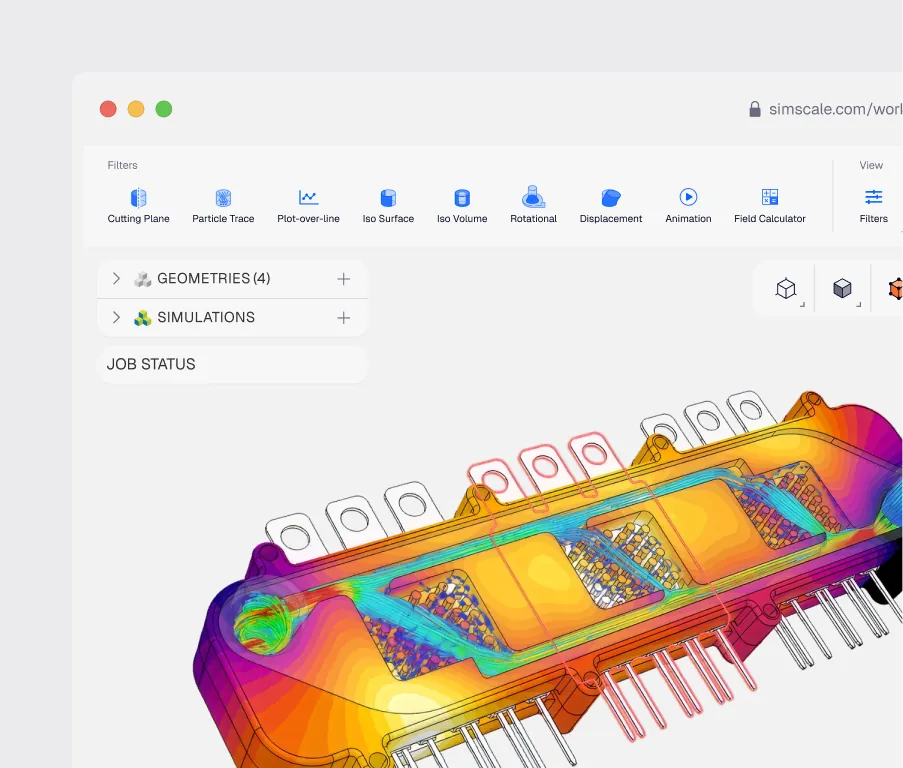Open the view Filters panel
Viewport: 903px width, 768px height.
(874, 206)
